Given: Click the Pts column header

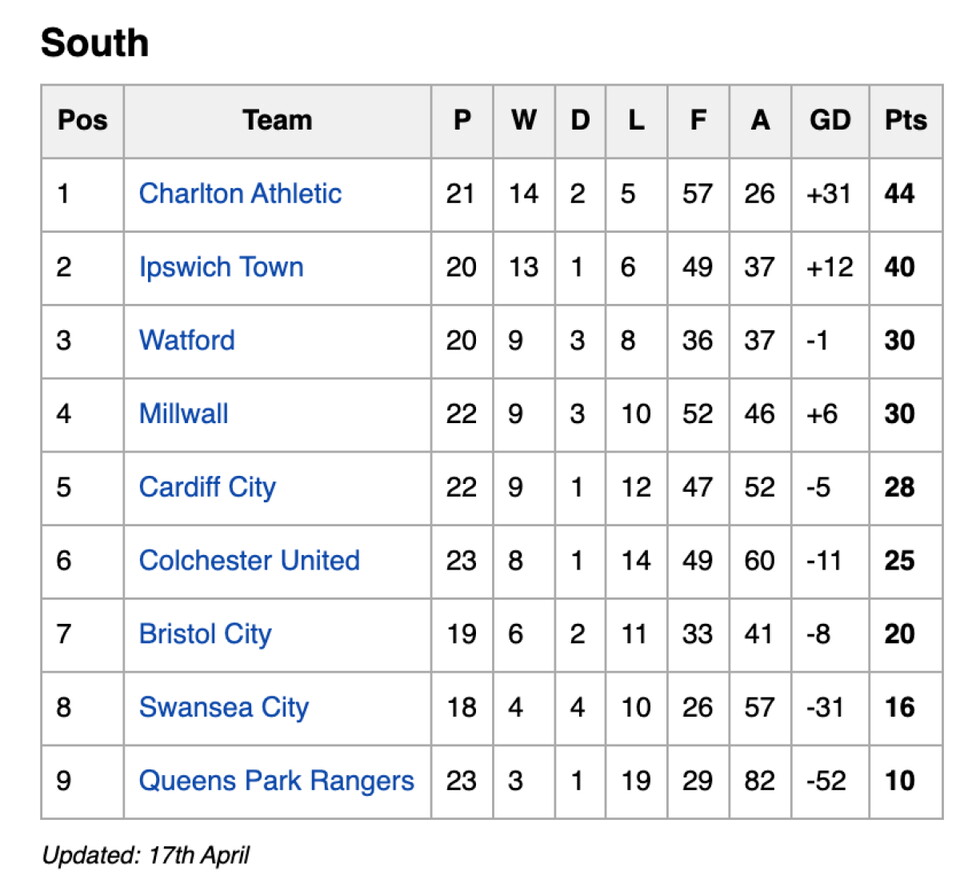Looking at the screenshot, I should click(x=905, y=121).
